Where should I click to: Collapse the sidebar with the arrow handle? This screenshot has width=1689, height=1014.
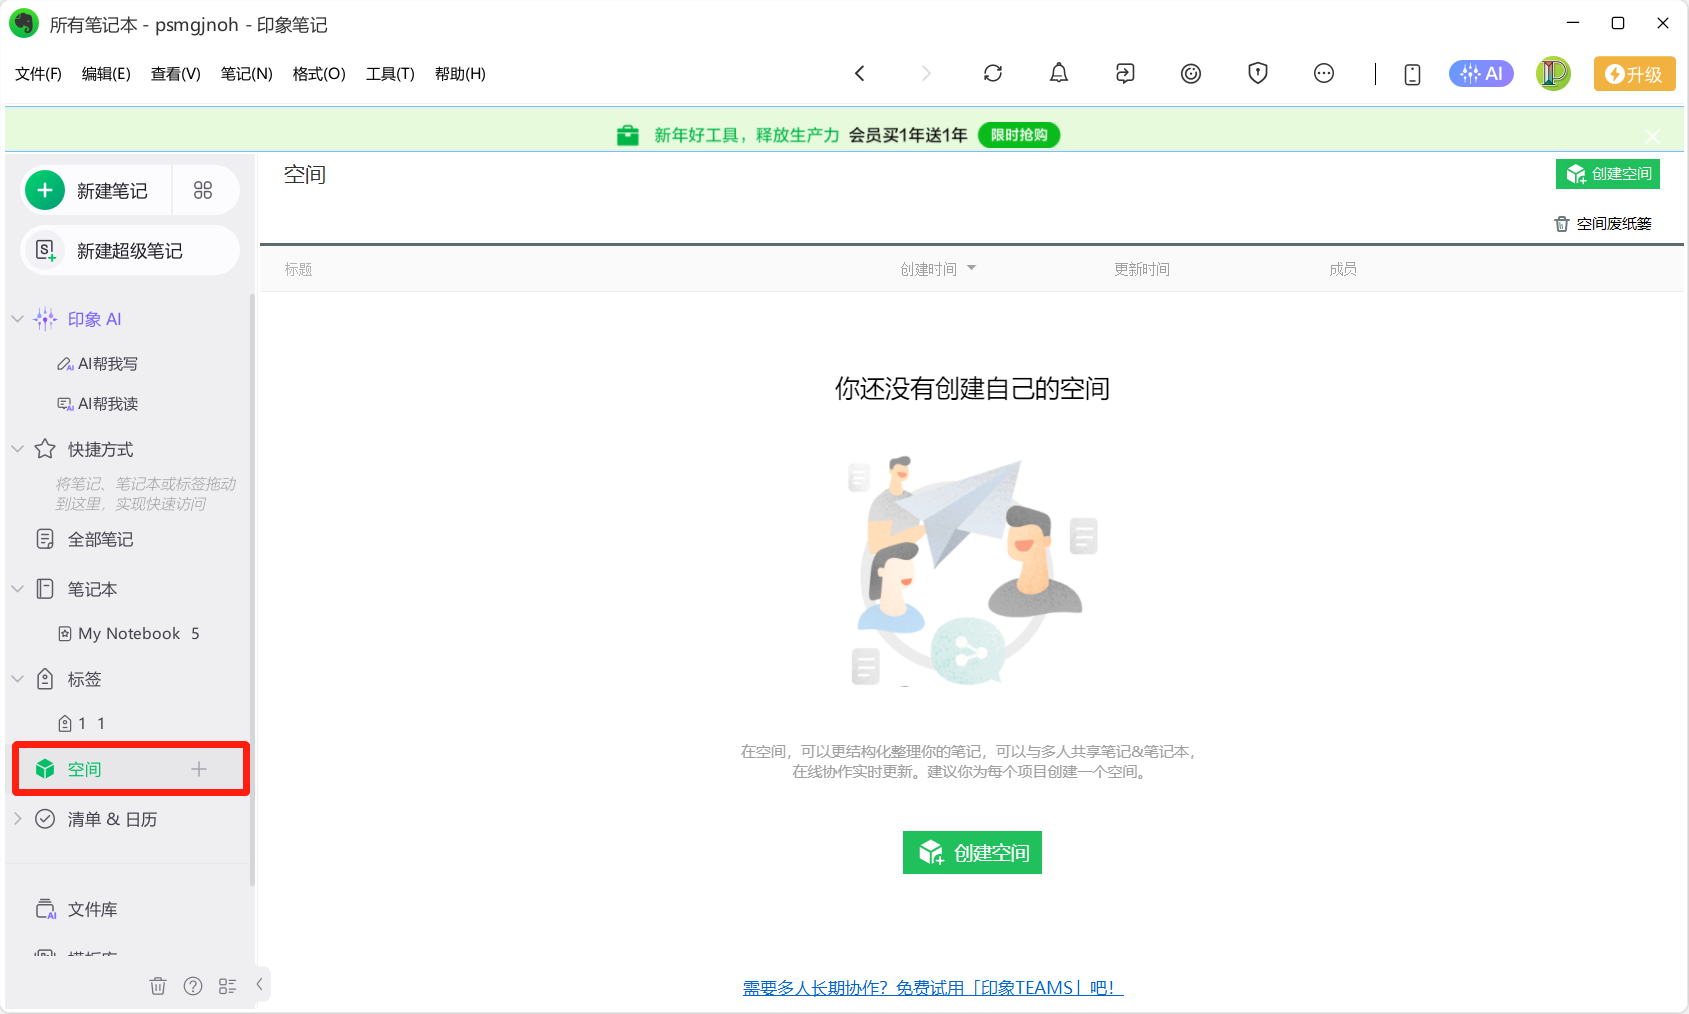260,984
